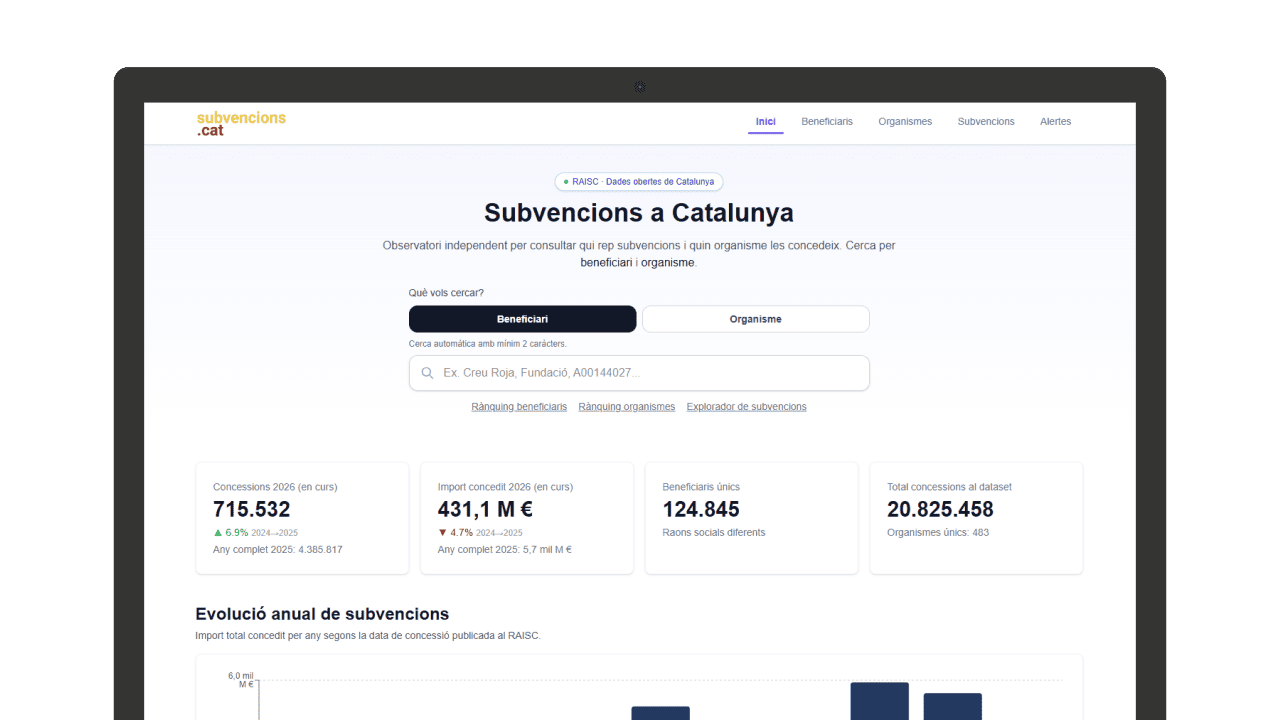The width and height of the screenshot is (1280, 720).
Task: Open the Rànquing organismes link
Action: pyautogui.click(x=626, y=407)
